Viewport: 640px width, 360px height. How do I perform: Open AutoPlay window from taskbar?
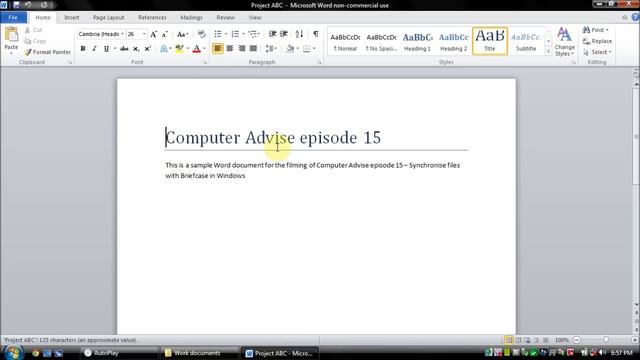click(120, 353)
